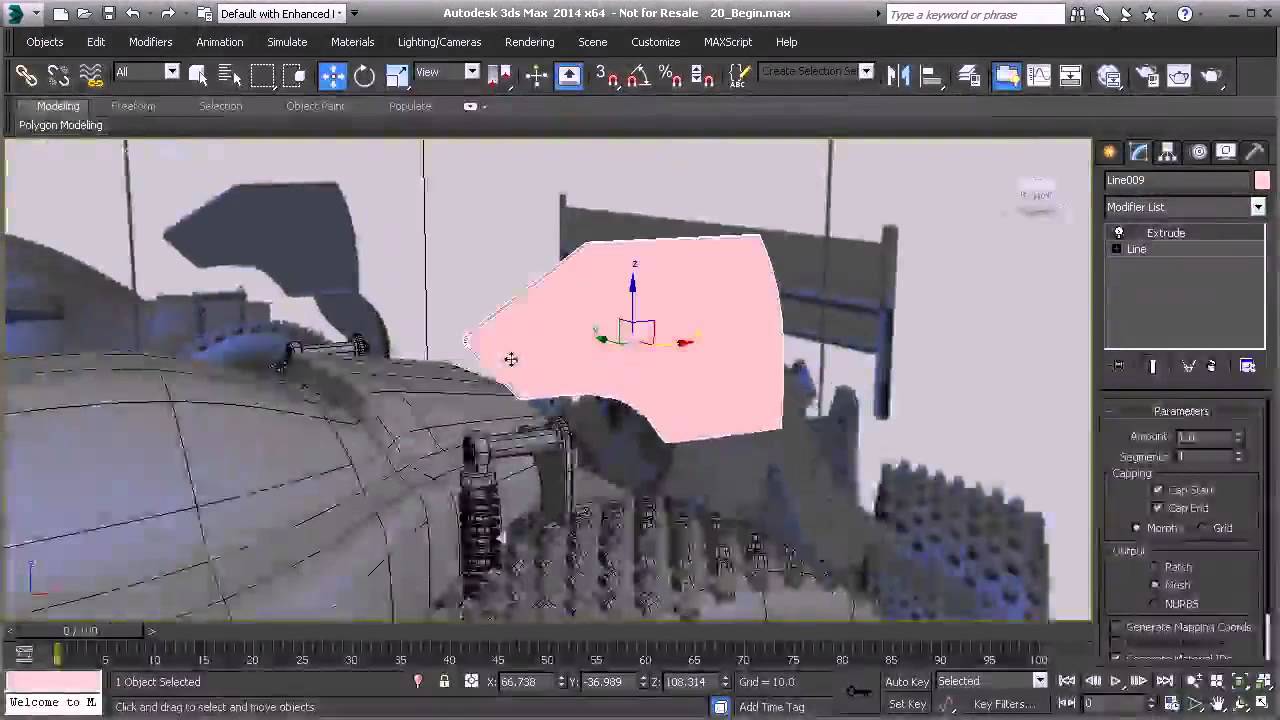Select the NURBS output radio button
Viewport: 1280px width, 720px height.
[x=1155, y=604]
